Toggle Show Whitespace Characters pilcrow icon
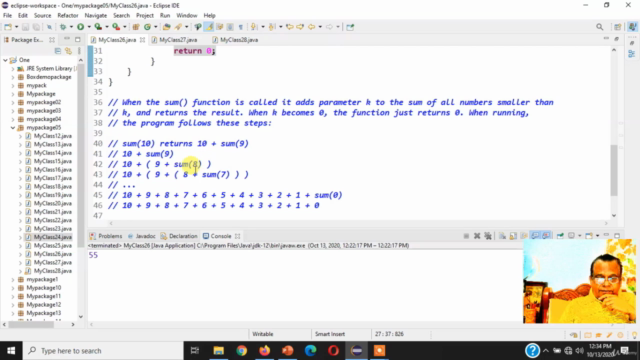 [x=240, y=27]
